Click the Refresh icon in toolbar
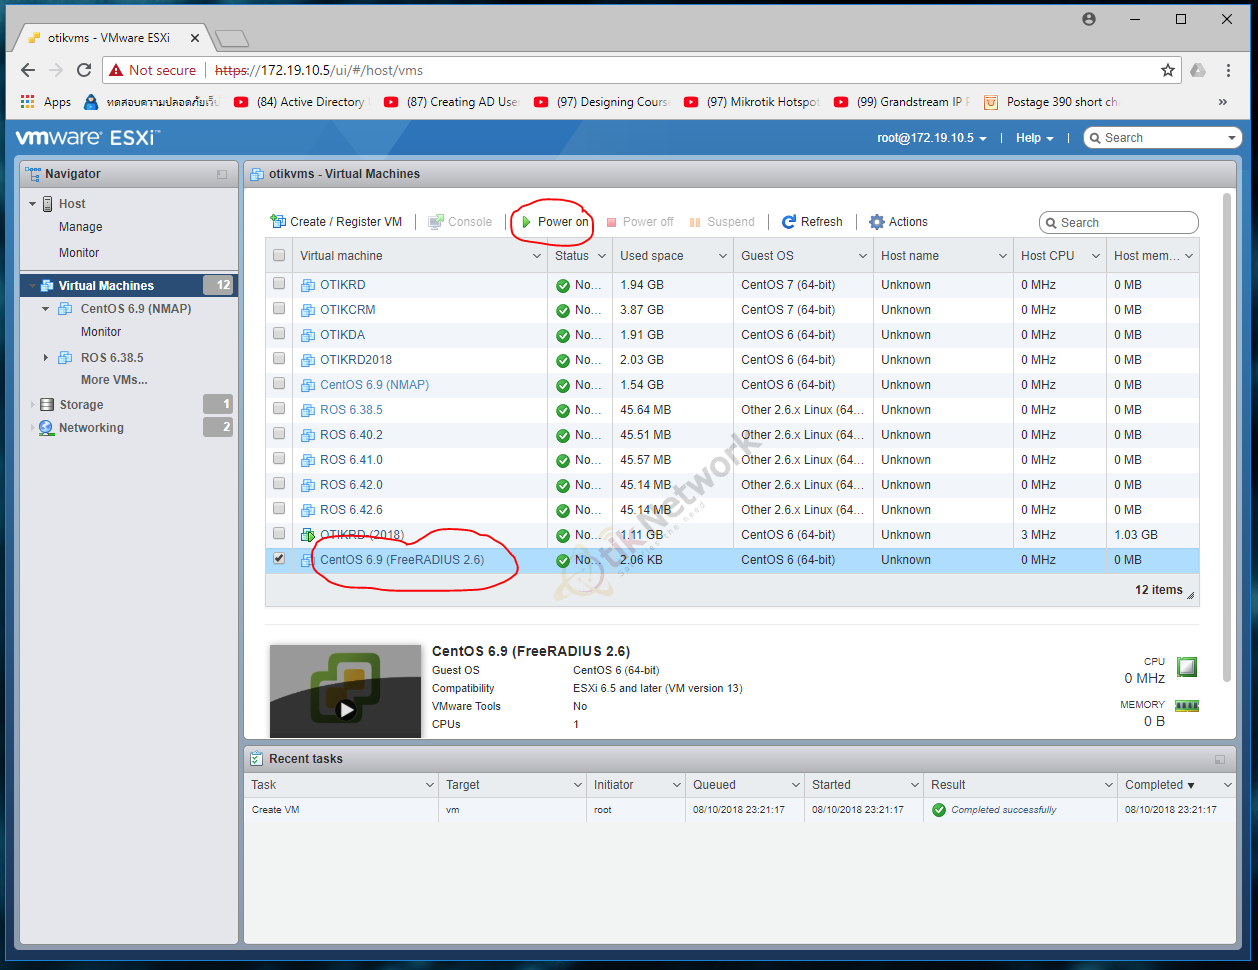 click(789, 222)
